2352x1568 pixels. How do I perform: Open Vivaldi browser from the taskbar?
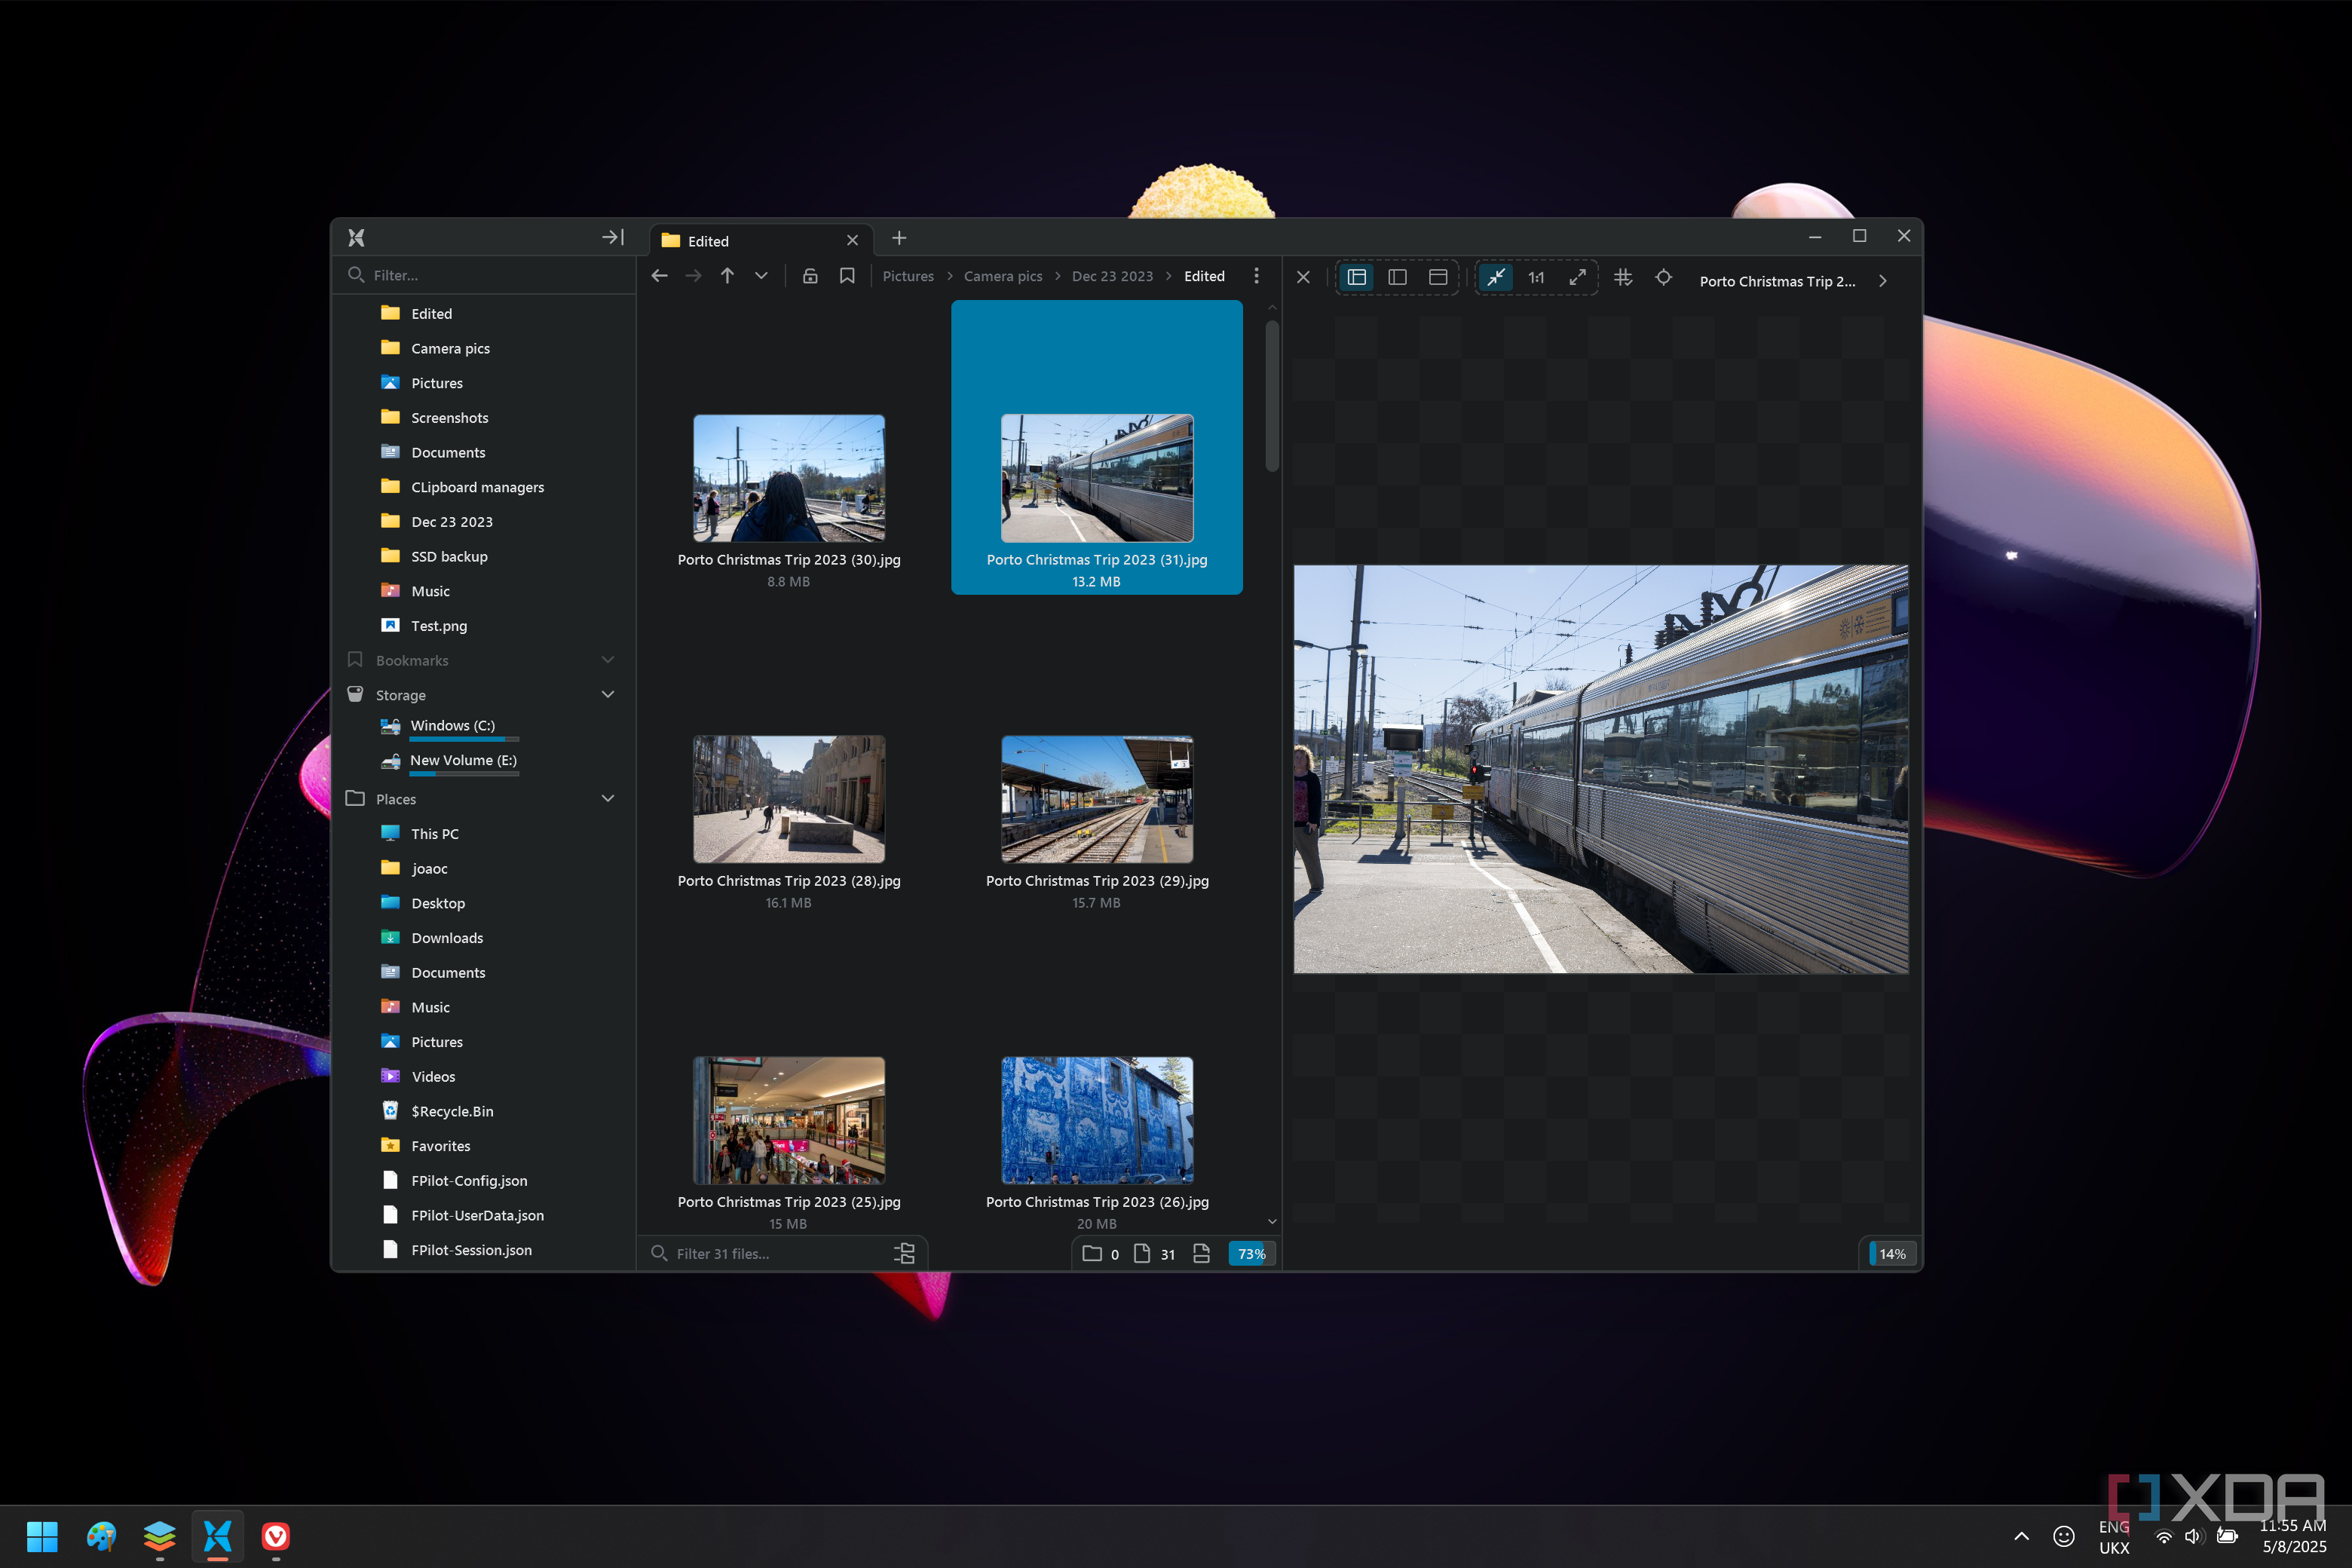(276, 1536)
